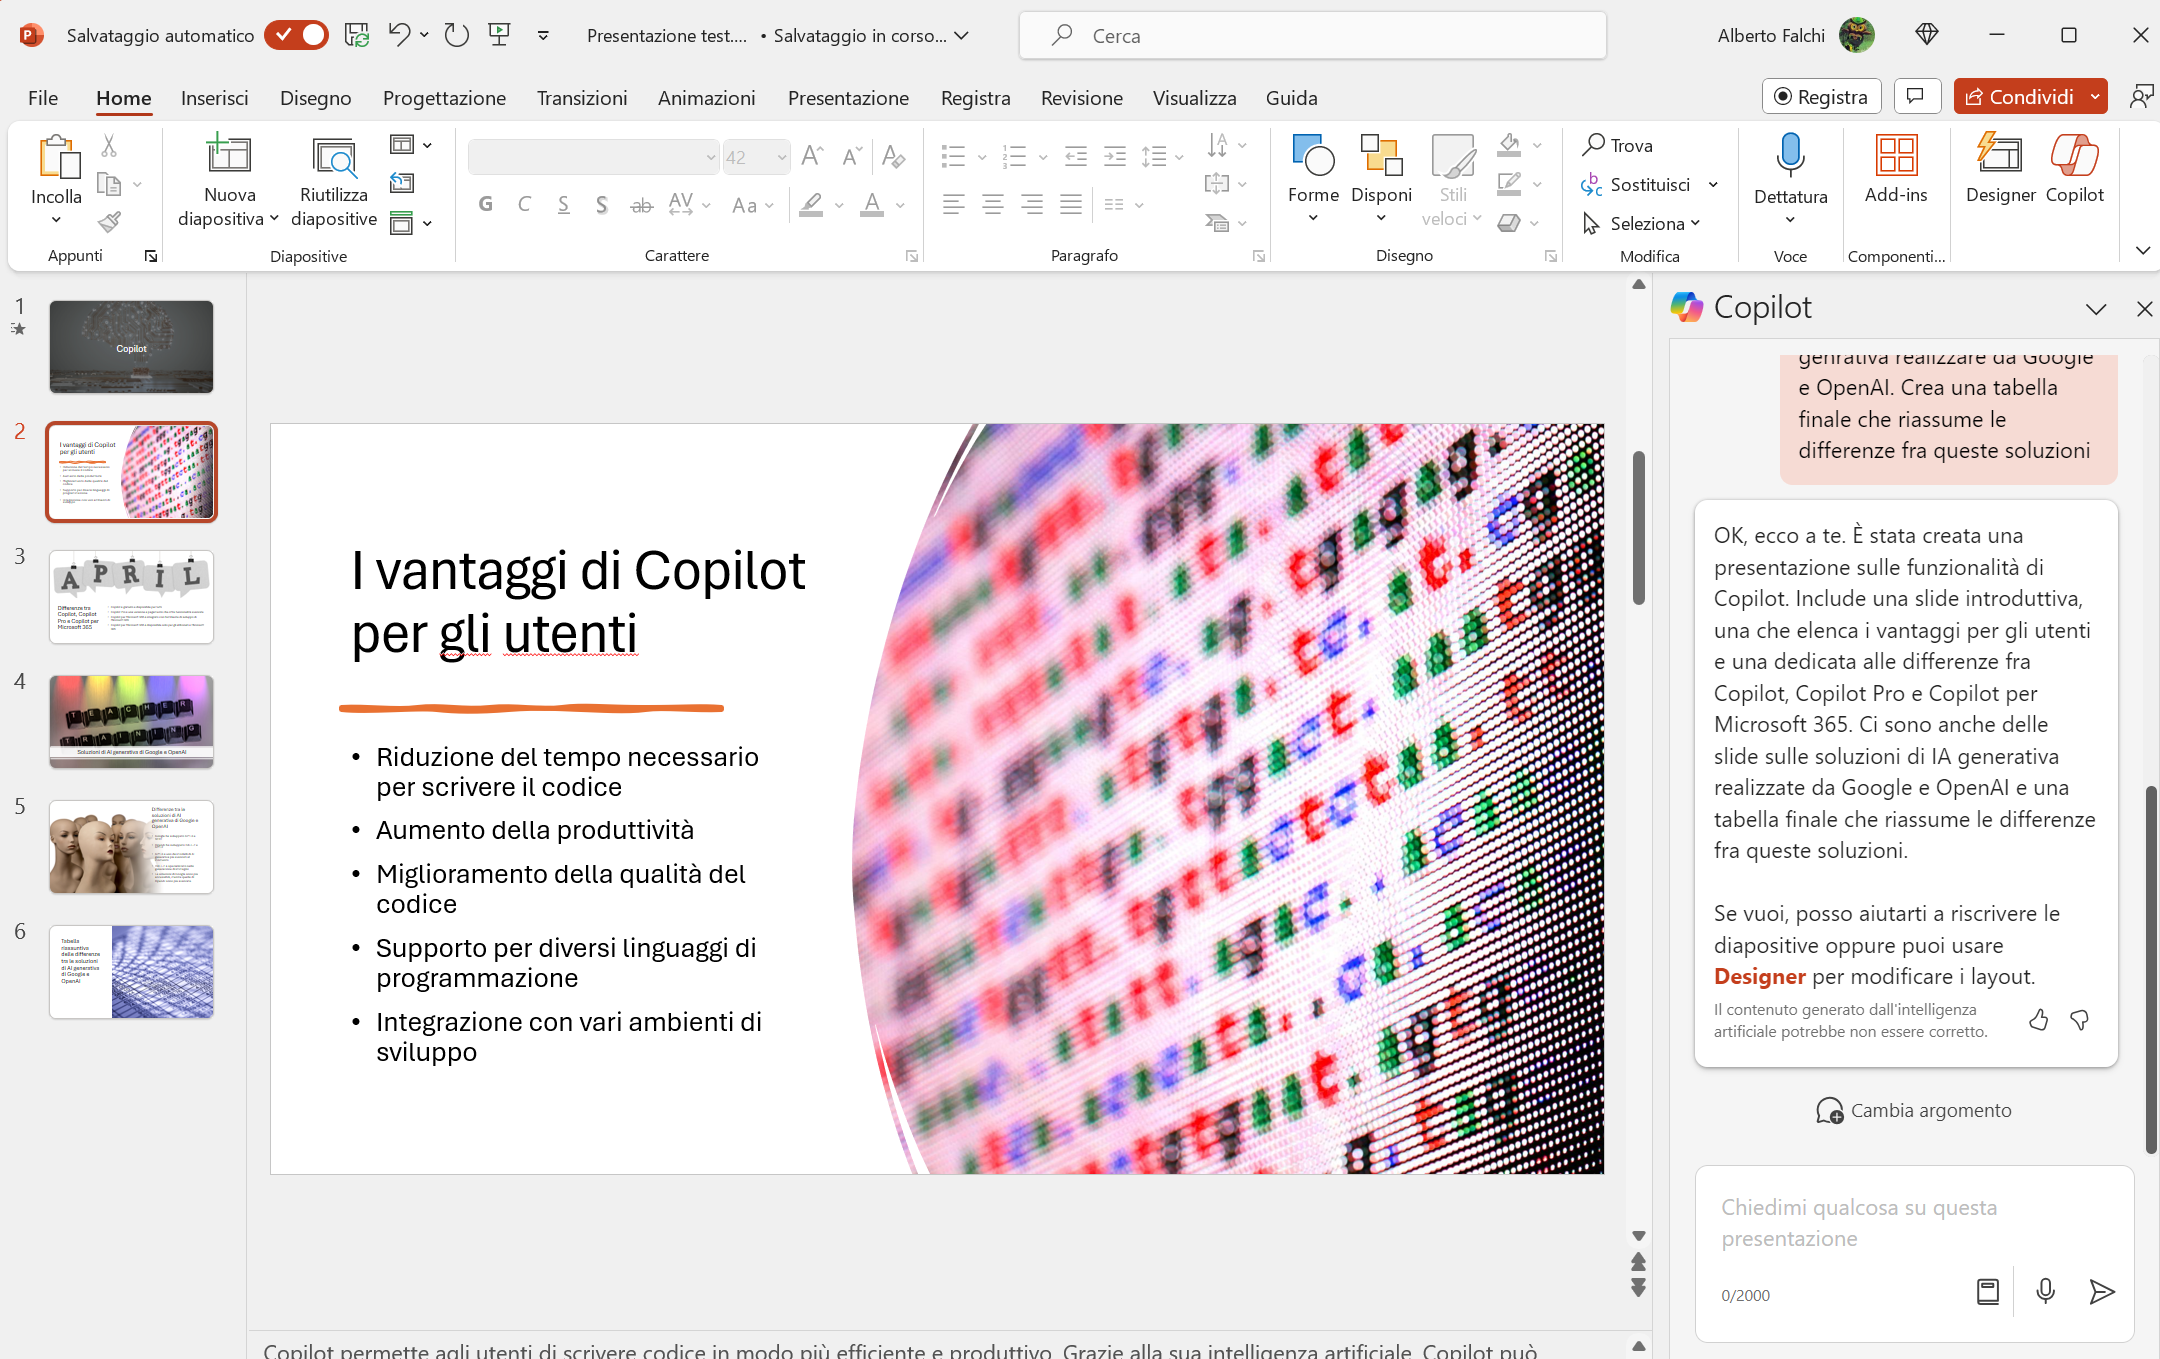
Task: Click the Undo arrow icon
Action: (x=399, y=35)
